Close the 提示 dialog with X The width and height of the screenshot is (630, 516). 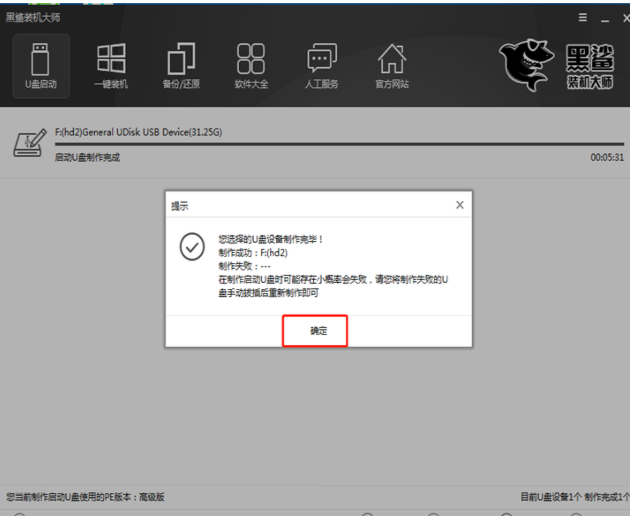pos(460,205)
